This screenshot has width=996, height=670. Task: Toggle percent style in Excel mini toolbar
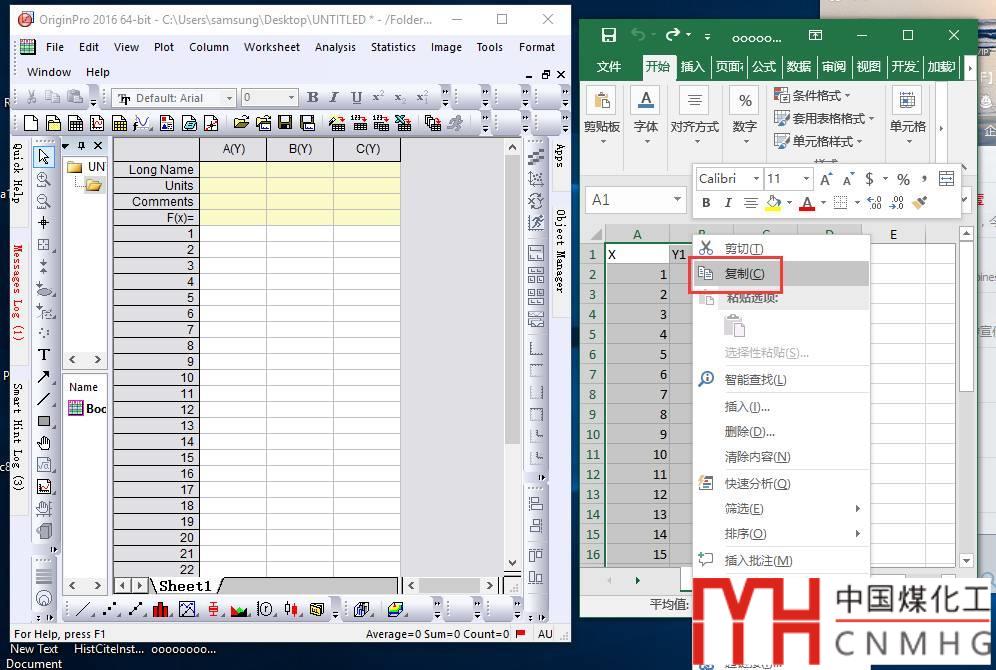coord(903,179)
